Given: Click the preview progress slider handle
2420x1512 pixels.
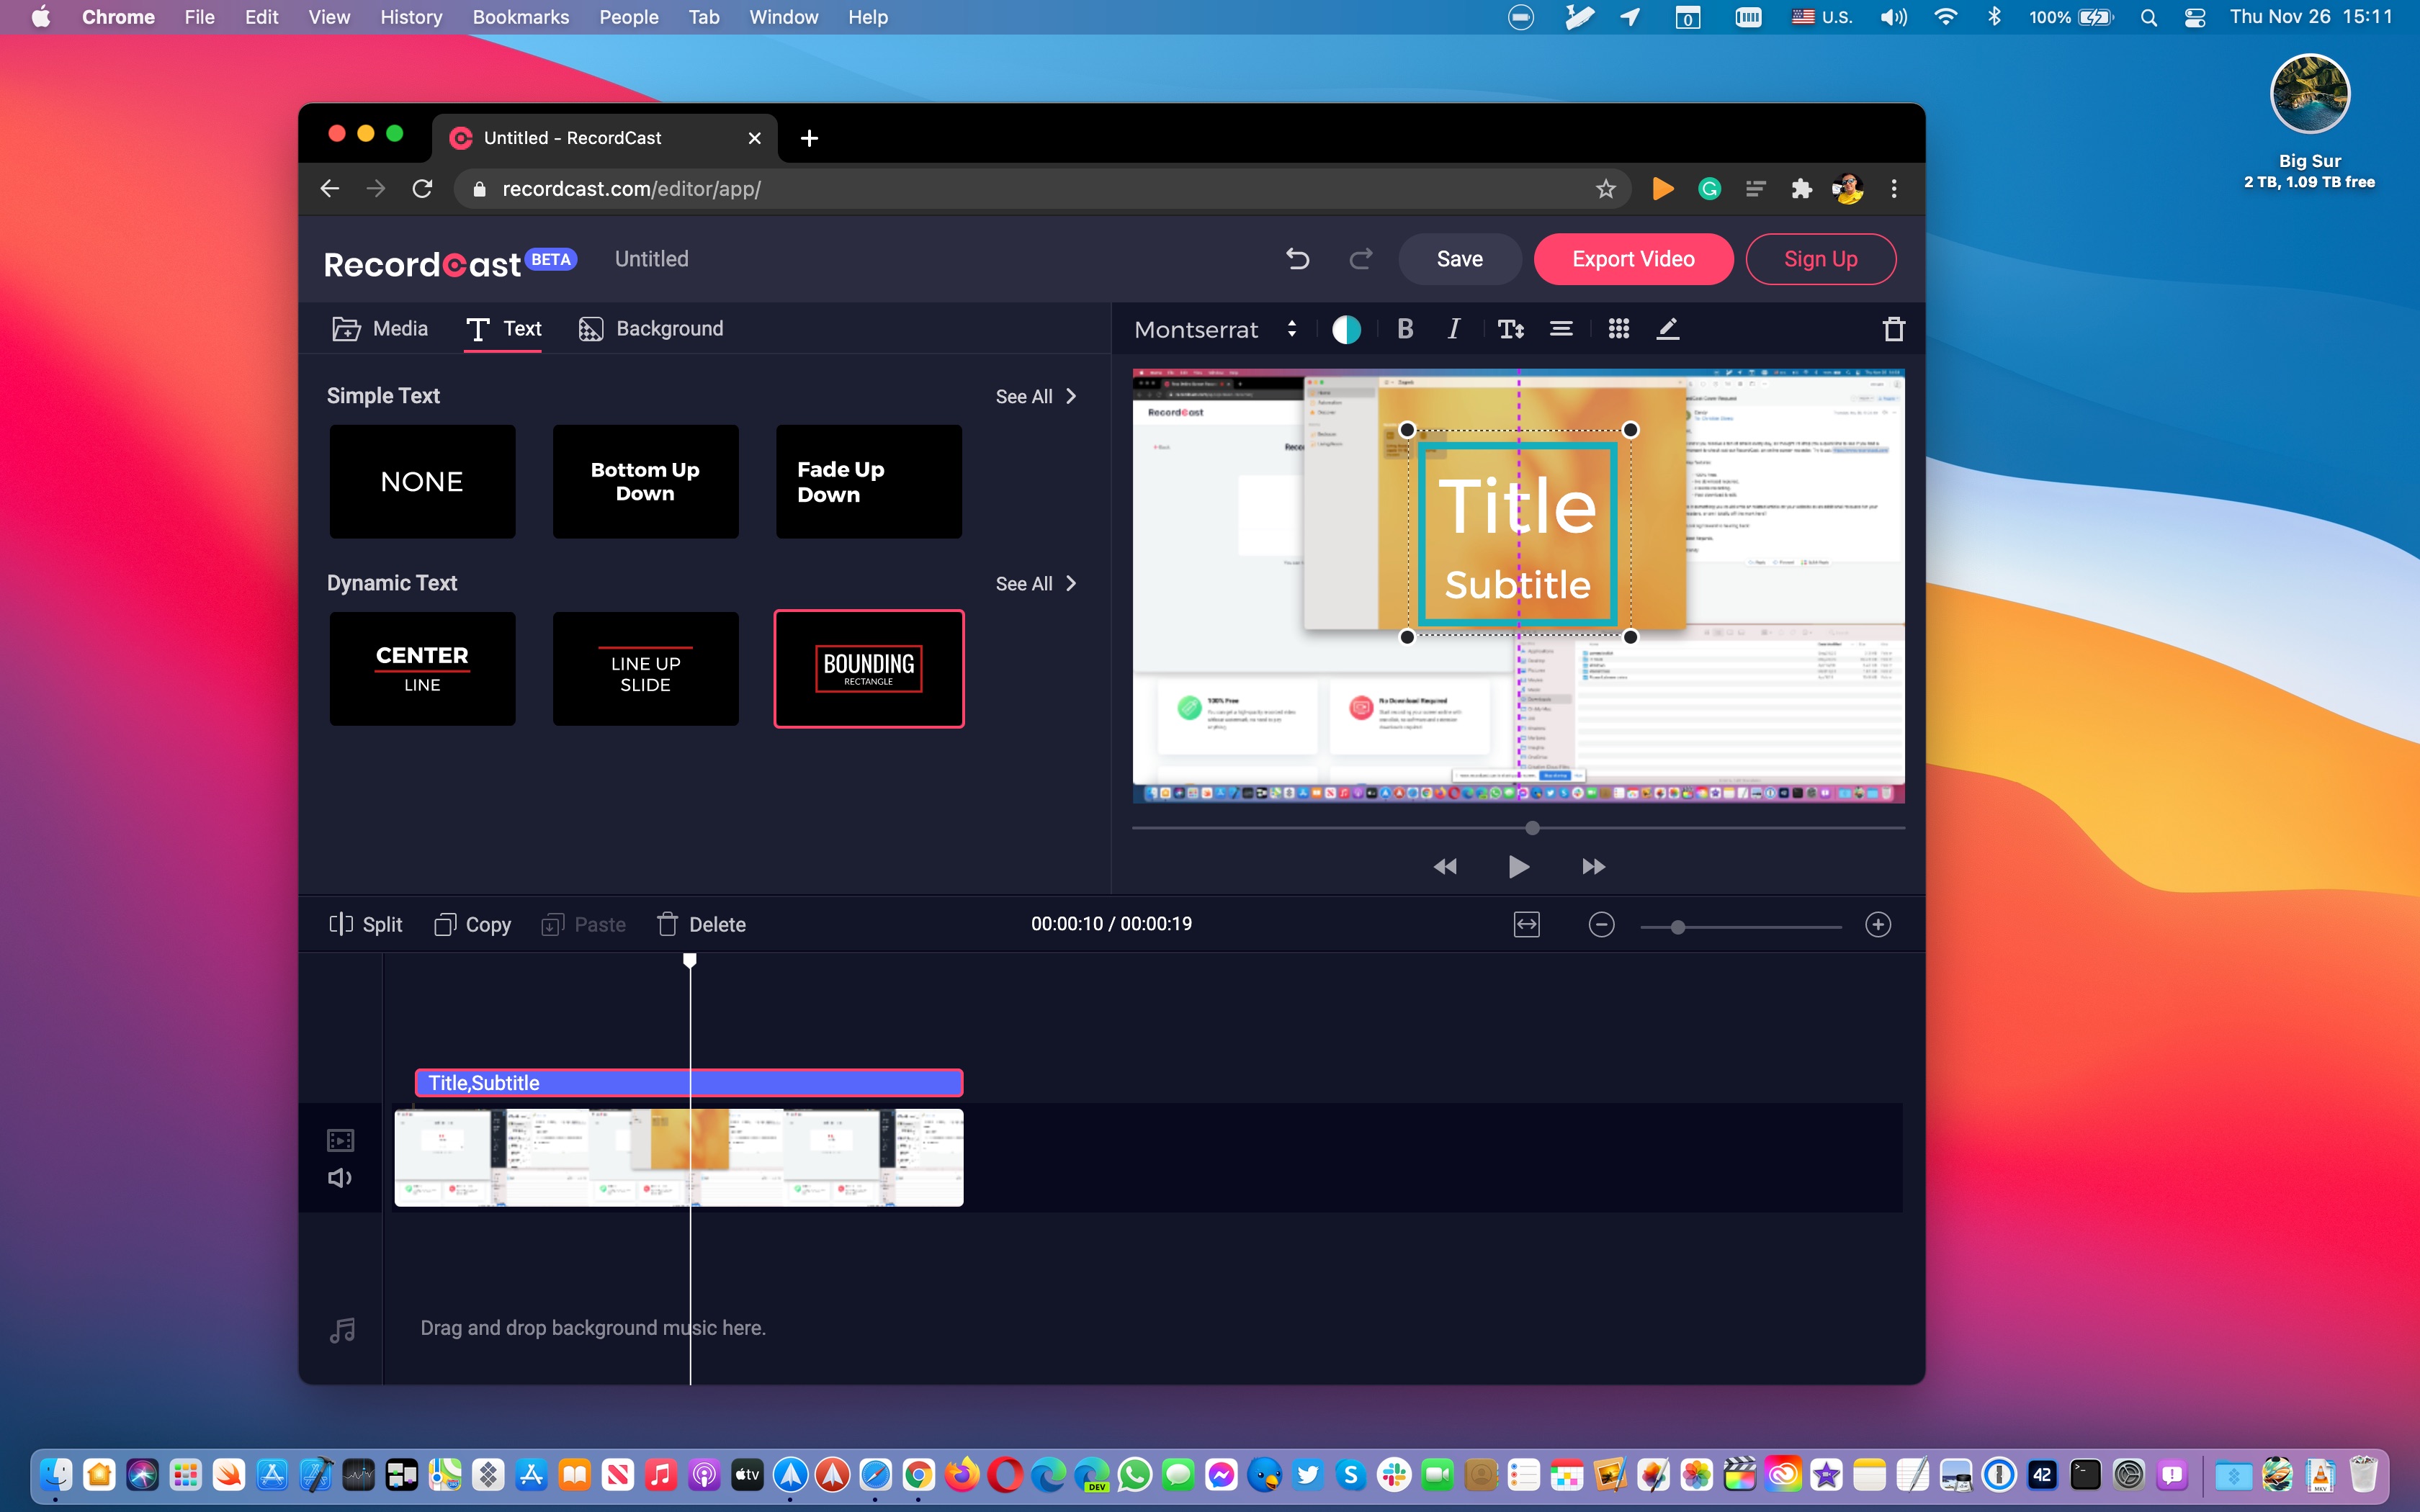Looking at the screenshot, I should tap(1532, 828).
